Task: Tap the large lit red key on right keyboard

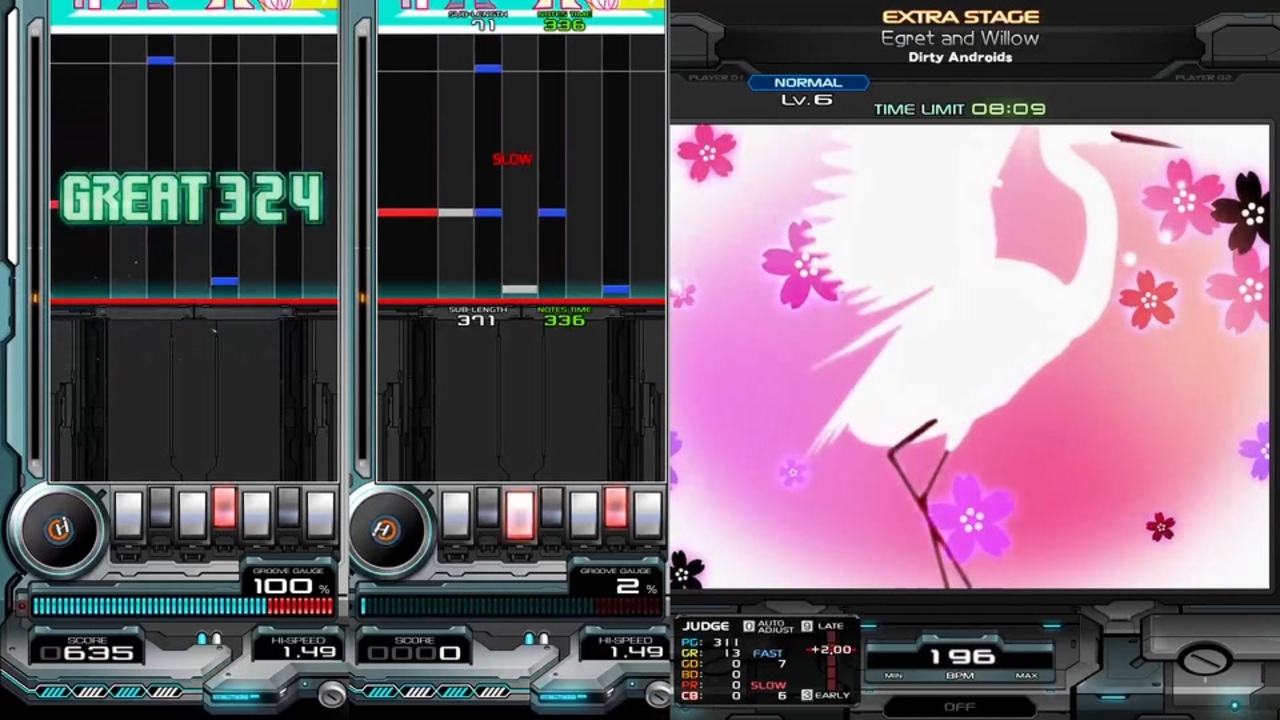Action: click(x=520, y=514)
